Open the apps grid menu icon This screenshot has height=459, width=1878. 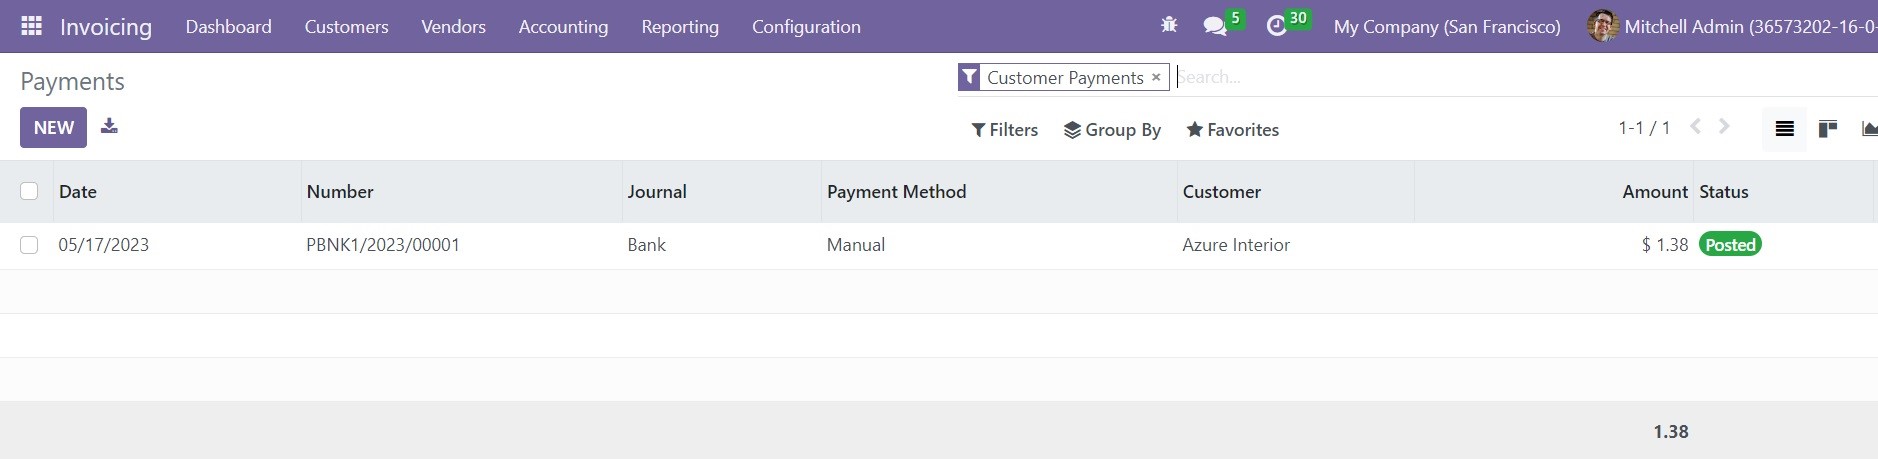click(x=31, y=26)
